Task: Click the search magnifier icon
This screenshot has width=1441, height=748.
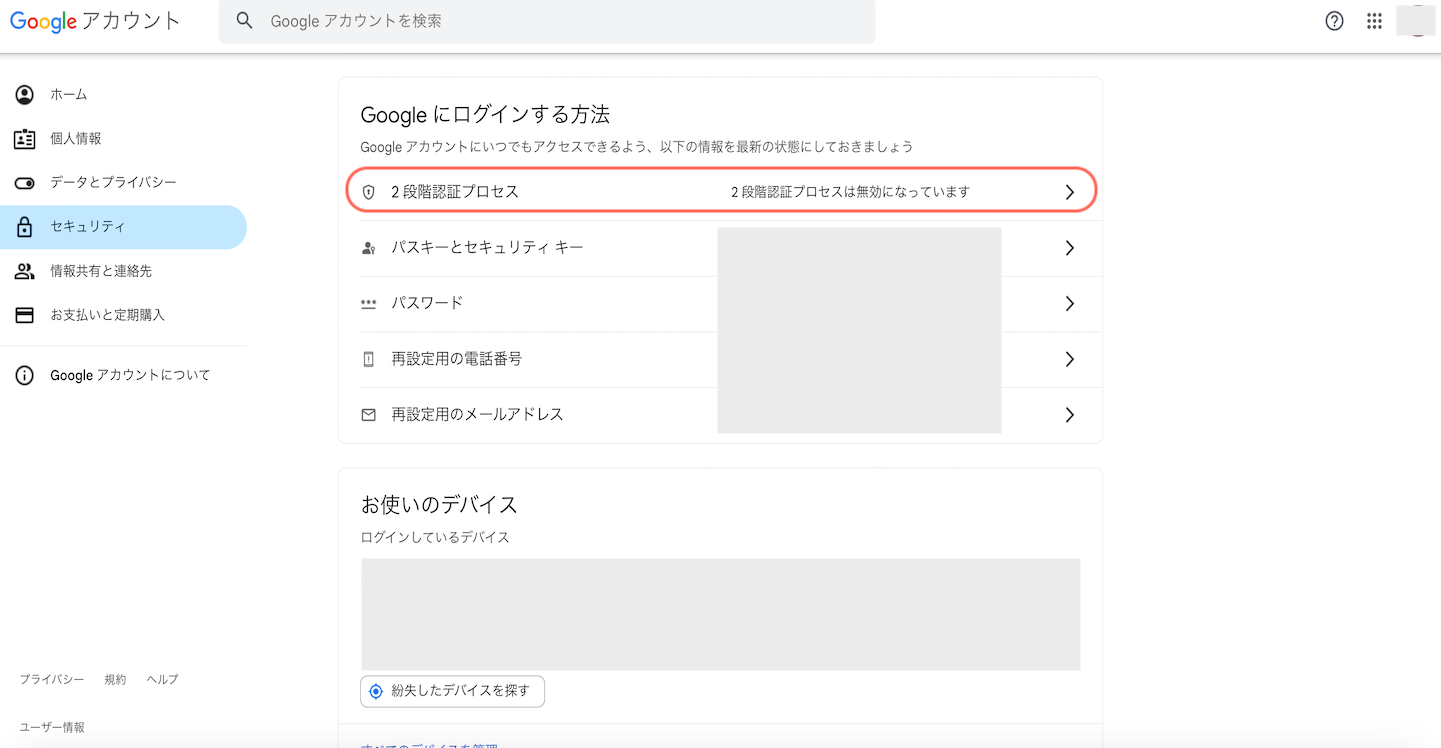Action: pos(244,21)
